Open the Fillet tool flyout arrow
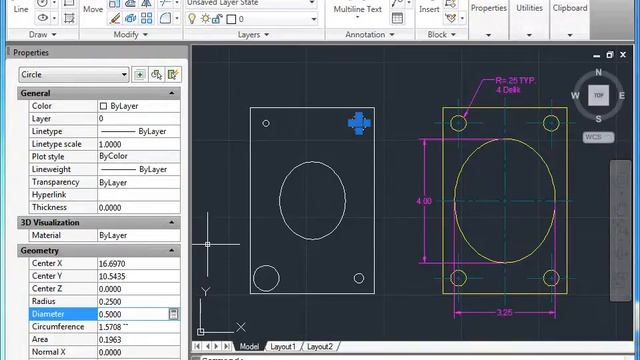The height and width of the screenshot is (360, 640). [x=177, y=18]
